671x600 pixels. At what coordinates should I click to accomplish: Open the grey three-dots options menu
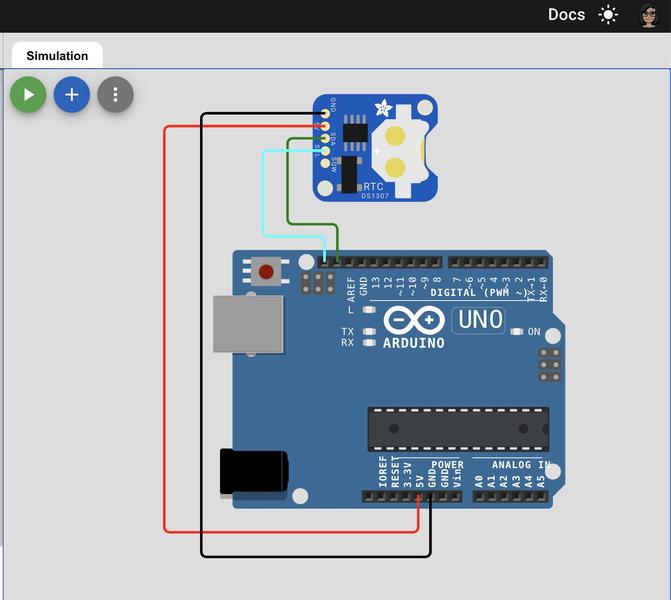tap(116, 95)
